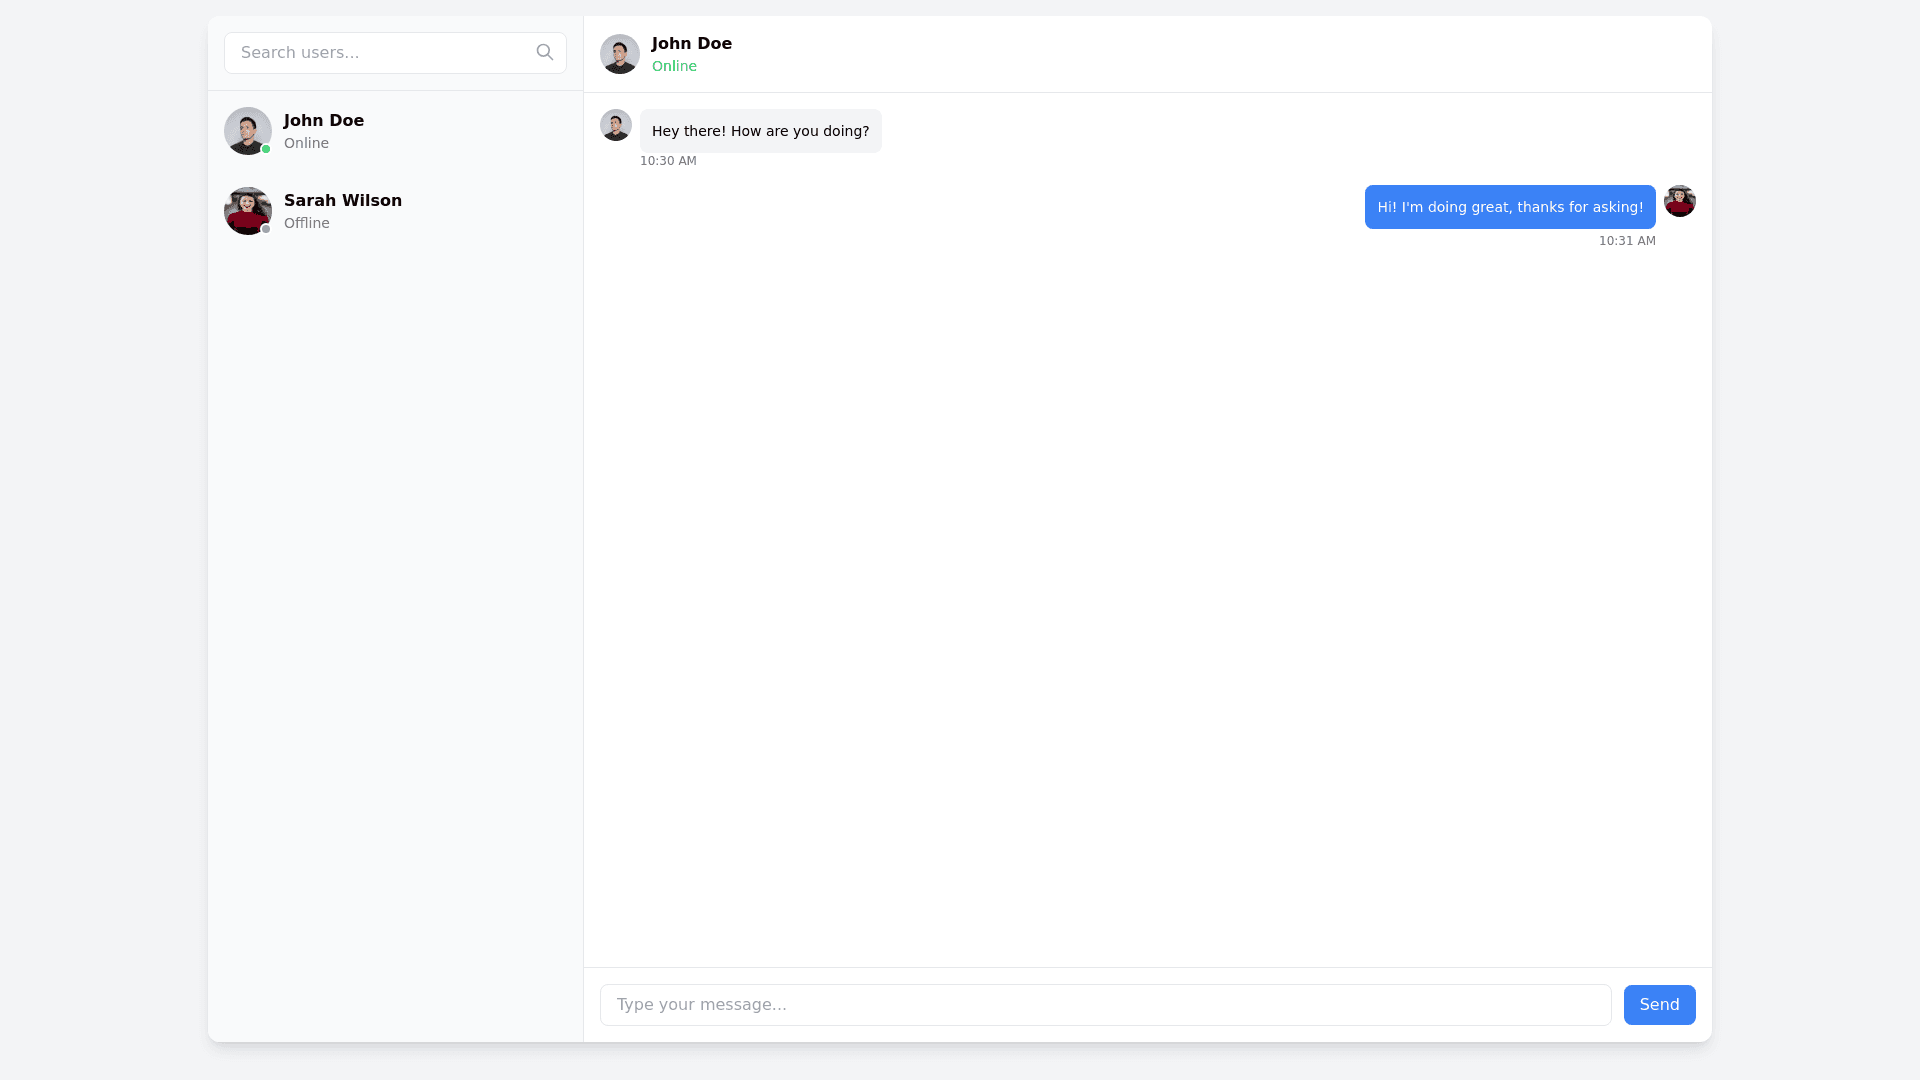Click the blue 'I'm doing great' message bubble
This screenshot has width=1920, height=1080.
(1509, 207)
